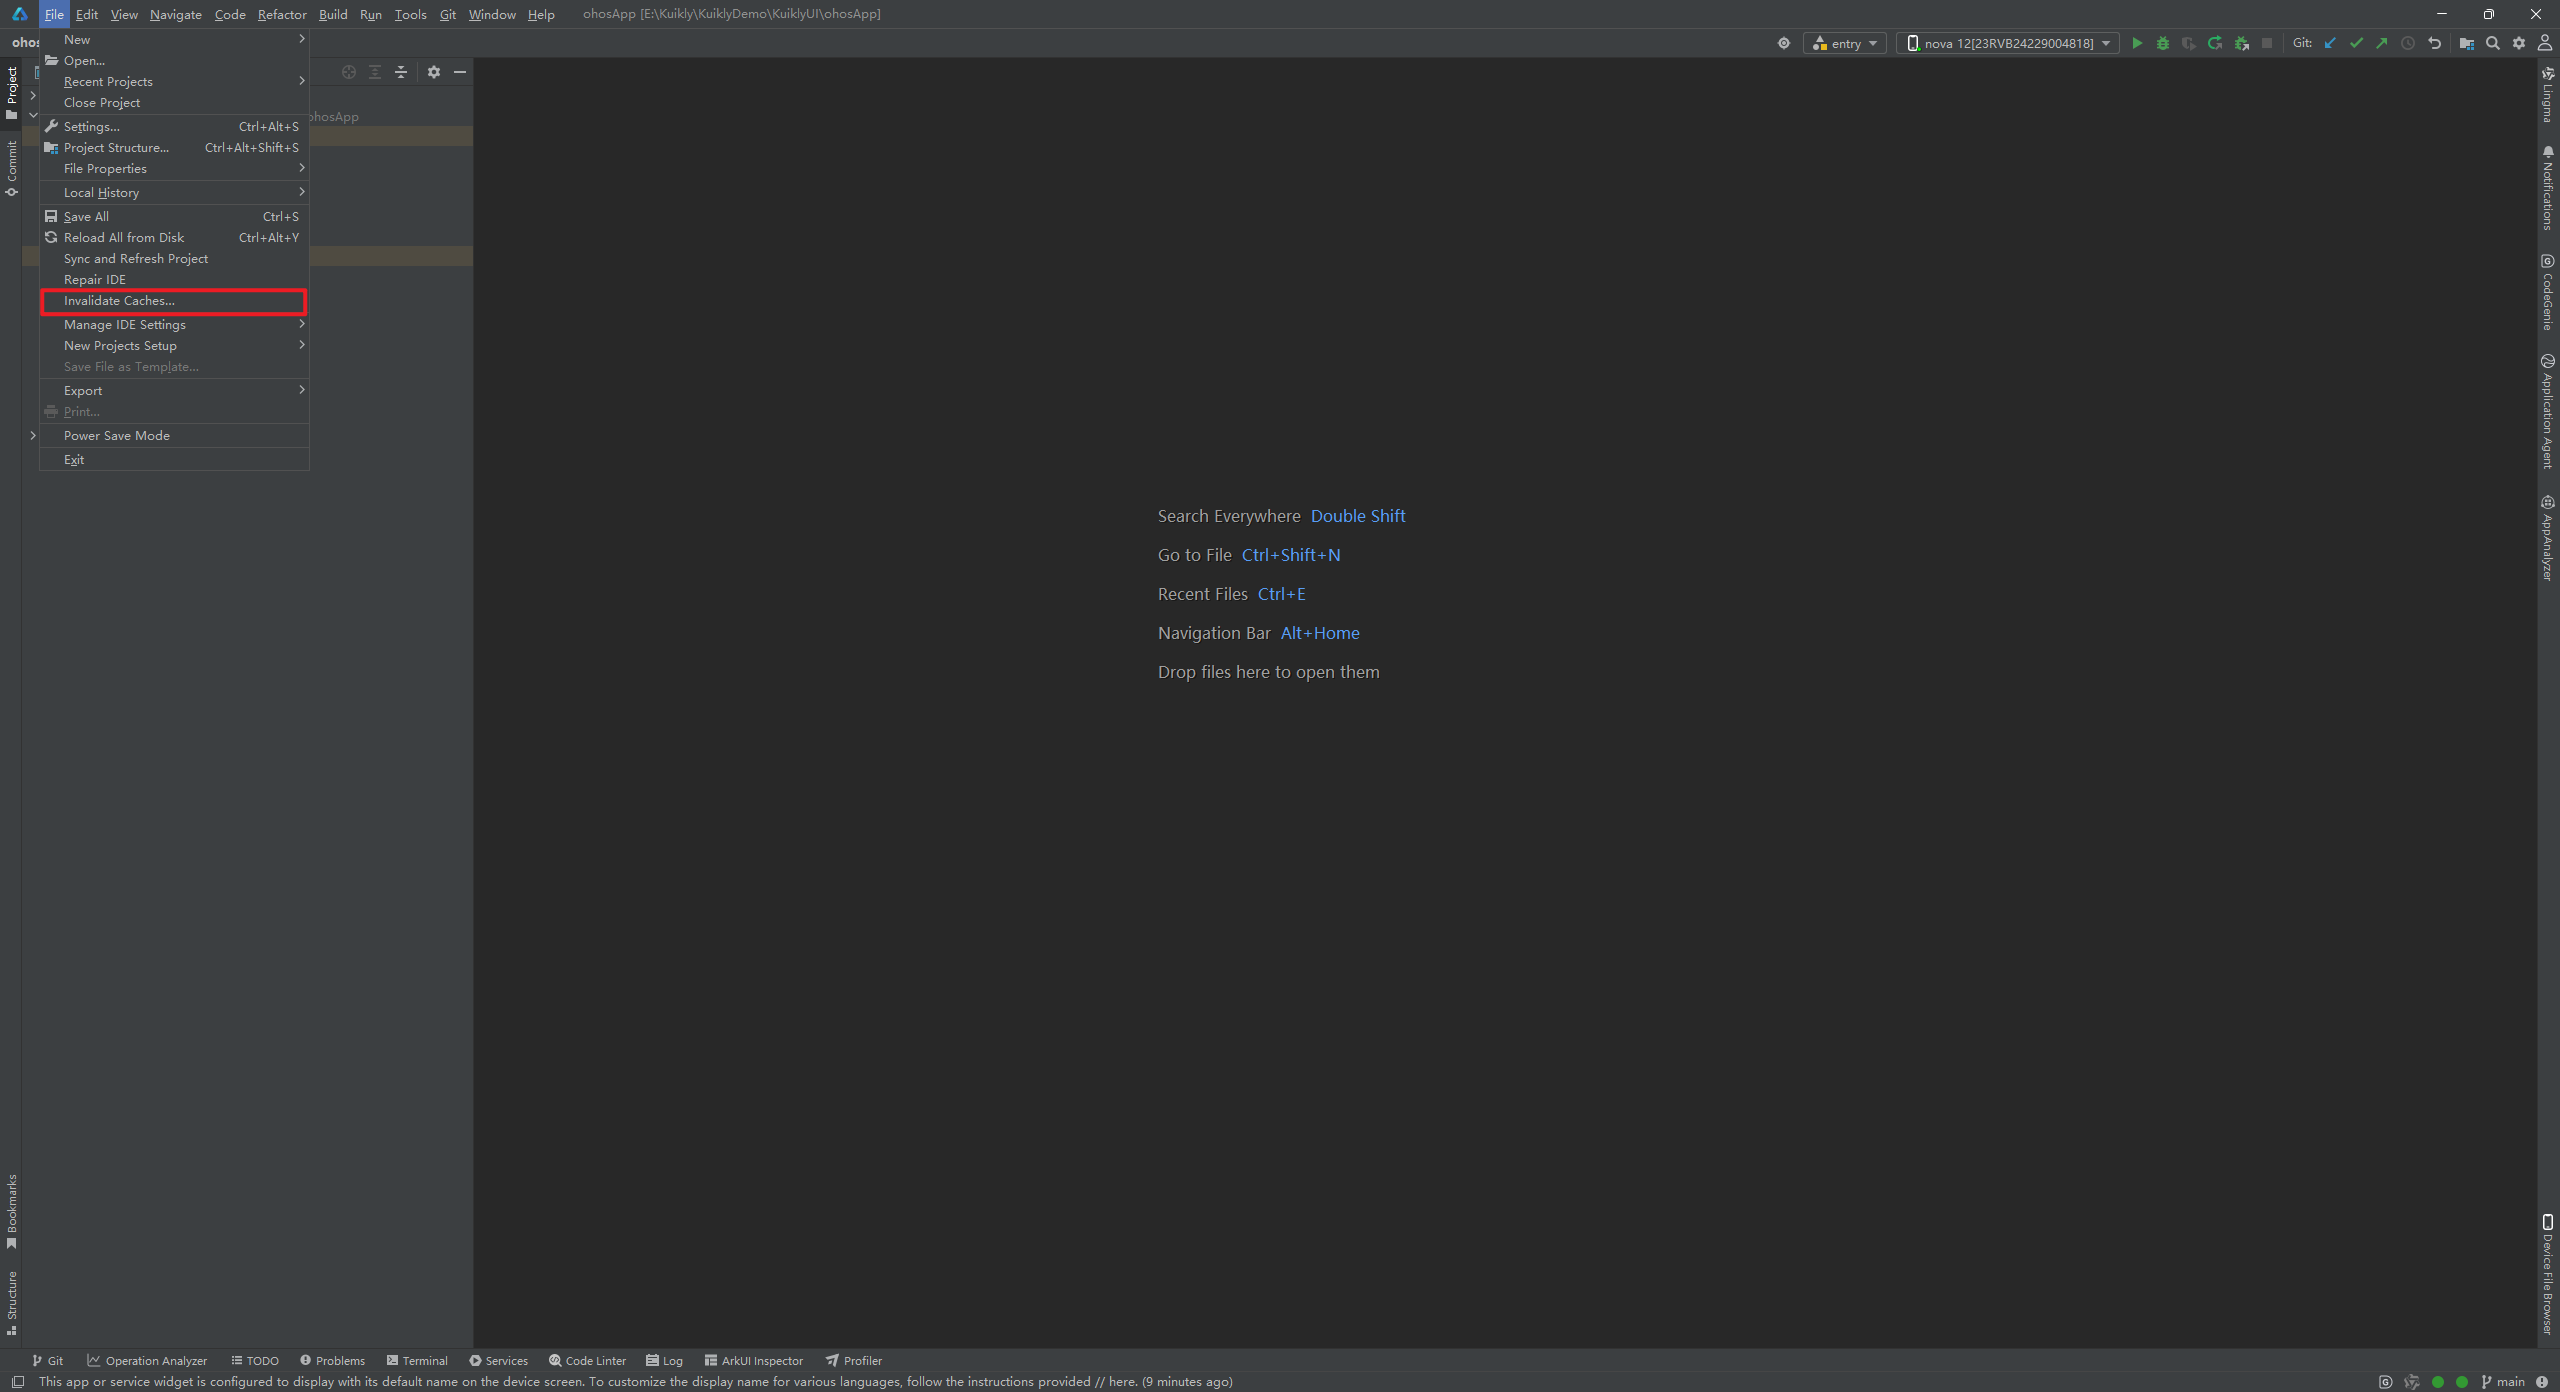
Task: Run the entry configuration
Action: pos(2137,43)
